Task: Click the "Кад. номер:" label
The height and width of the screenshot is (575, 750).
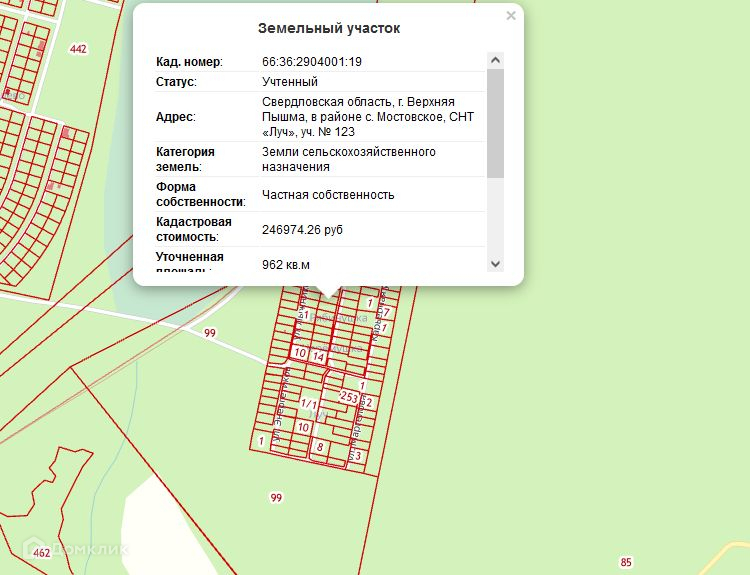Action: point(189,62)
